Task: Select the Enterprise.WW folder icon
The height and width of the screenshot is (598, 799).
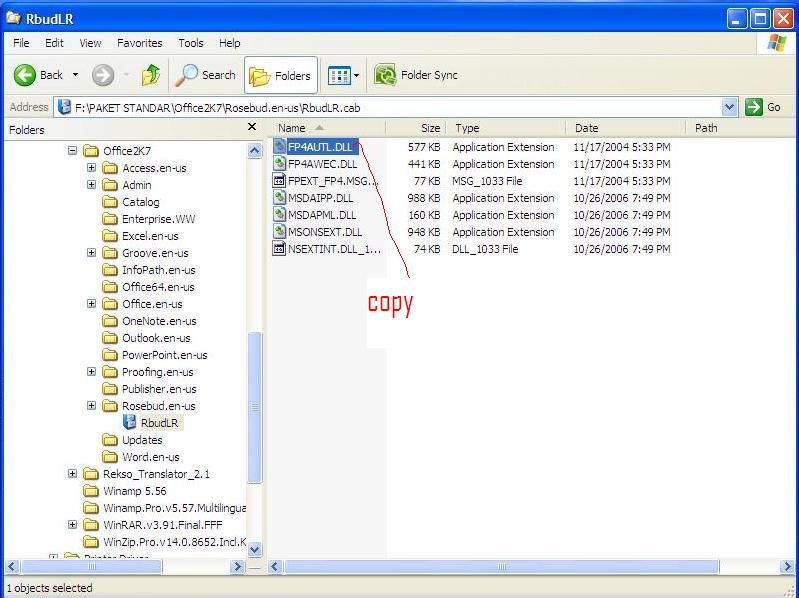Action: click(x=110, y=219)
